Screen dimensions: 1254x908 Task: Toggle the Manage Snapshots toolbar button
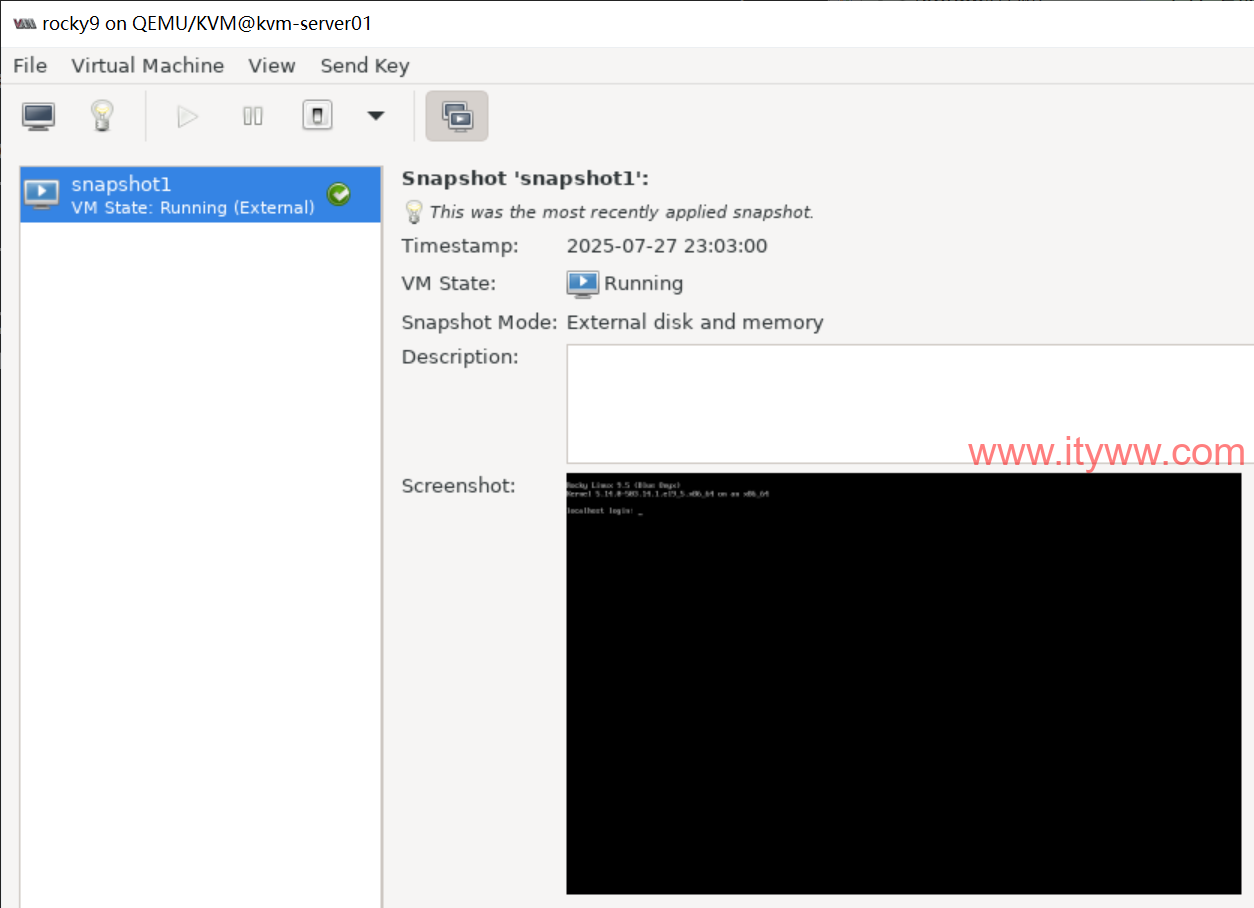[457, 116]
